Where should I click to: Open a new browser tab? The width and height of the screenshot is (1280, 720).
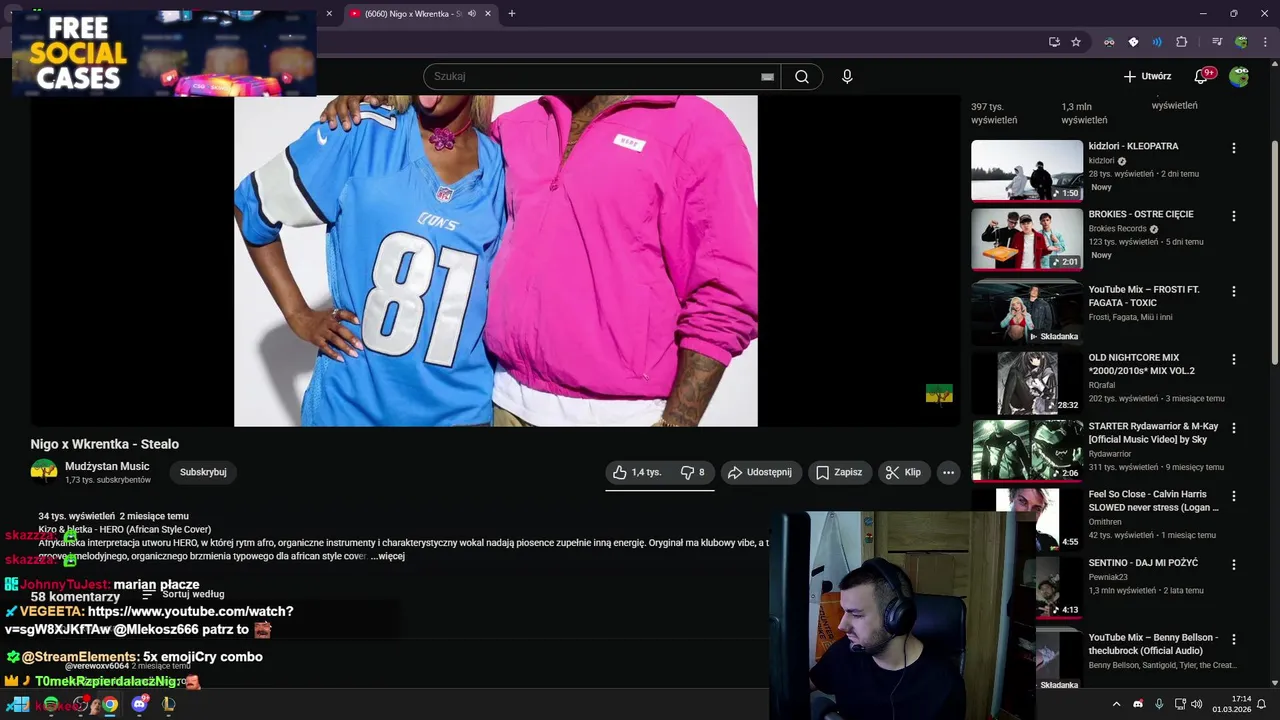(x=512, y=14)
